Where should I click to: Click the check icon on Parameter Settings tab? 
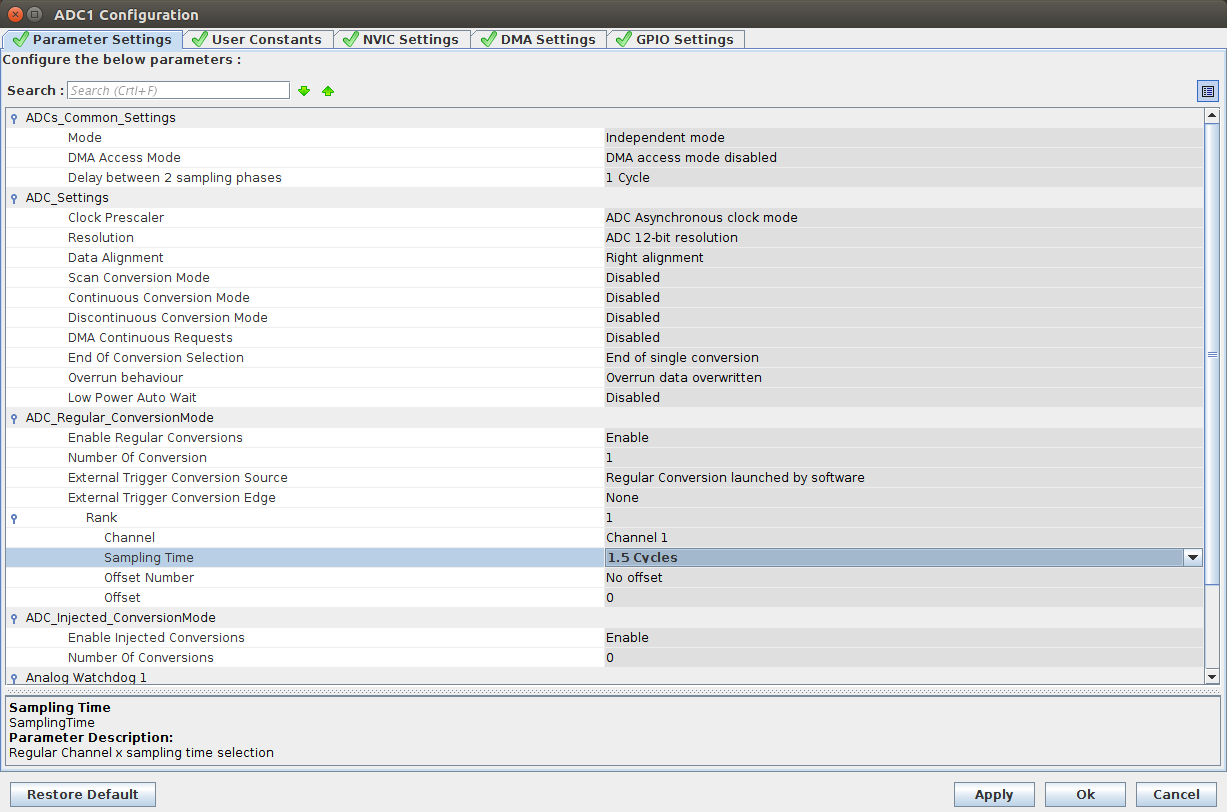point(18,39)
